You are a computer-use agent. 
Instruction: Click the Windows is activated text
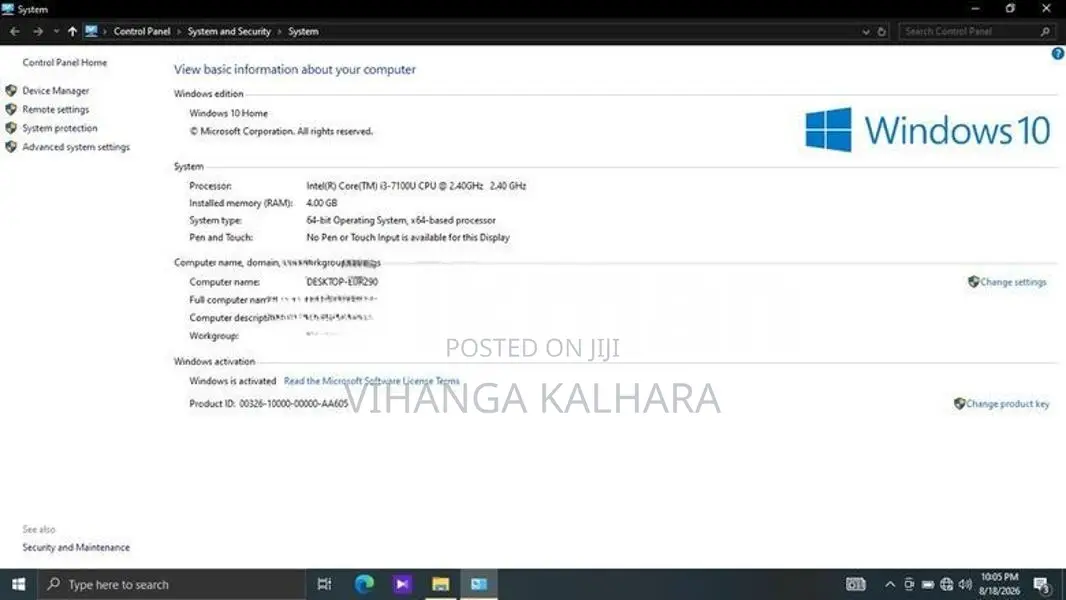[x=233, y=381]
